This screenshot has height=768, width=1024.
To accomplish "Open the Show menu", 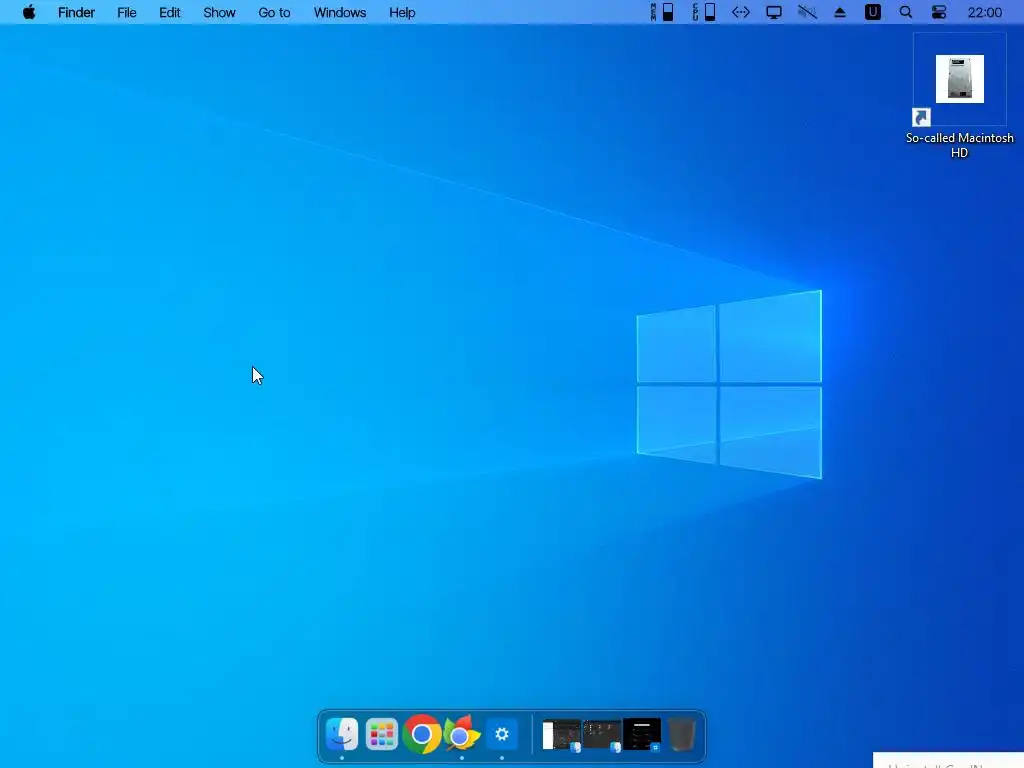I will click(x=219, y=12).
